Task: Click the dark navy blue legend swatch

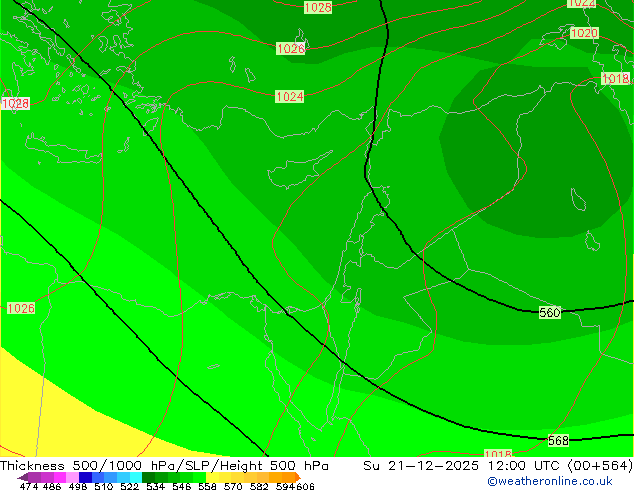Action: coord(85,477)
